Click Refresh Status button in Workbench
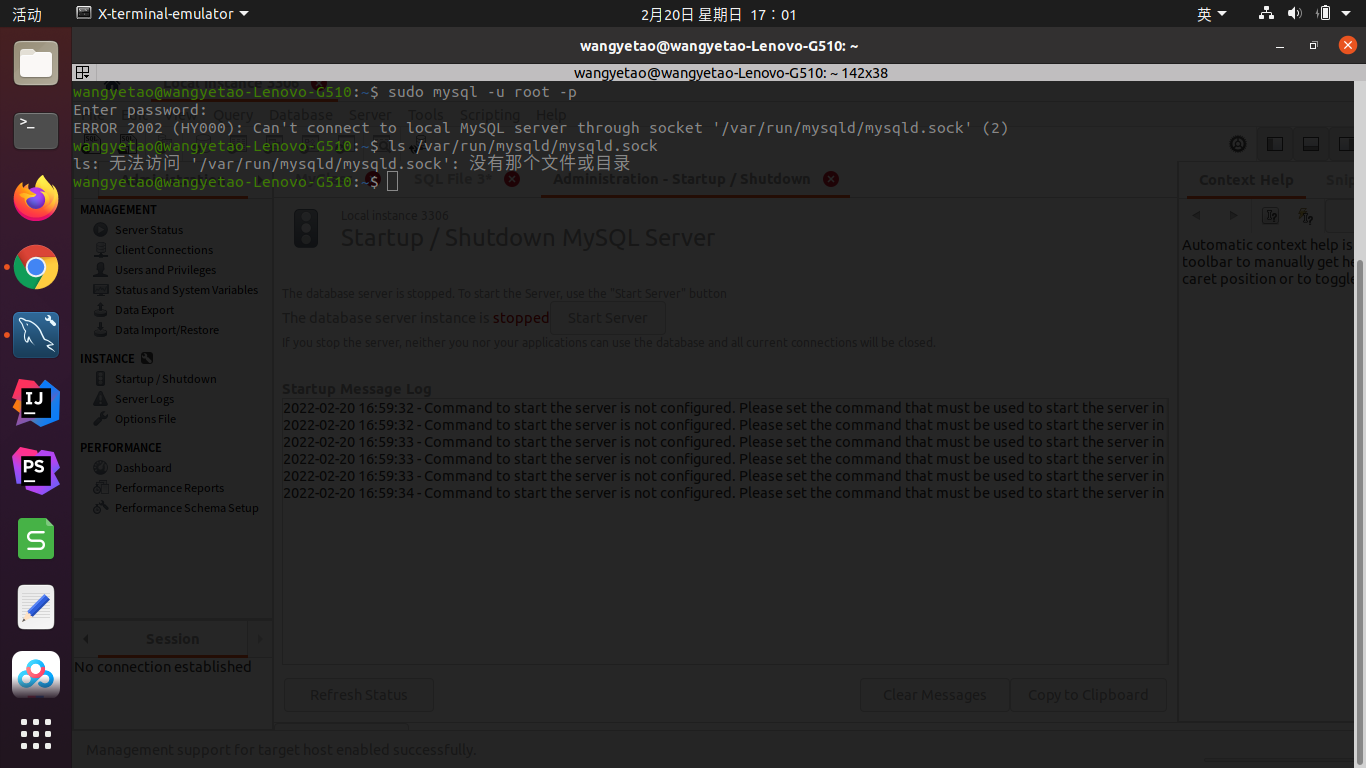The width and height of the screenshot is (1366, 768). (x=359, y=695)
